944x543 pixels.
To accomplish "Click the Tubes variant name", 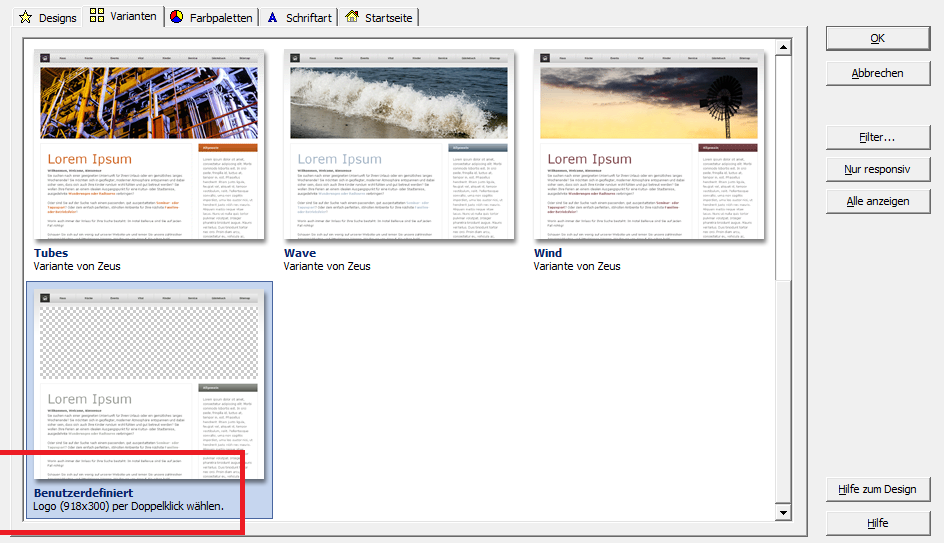I will coord(51,253).
